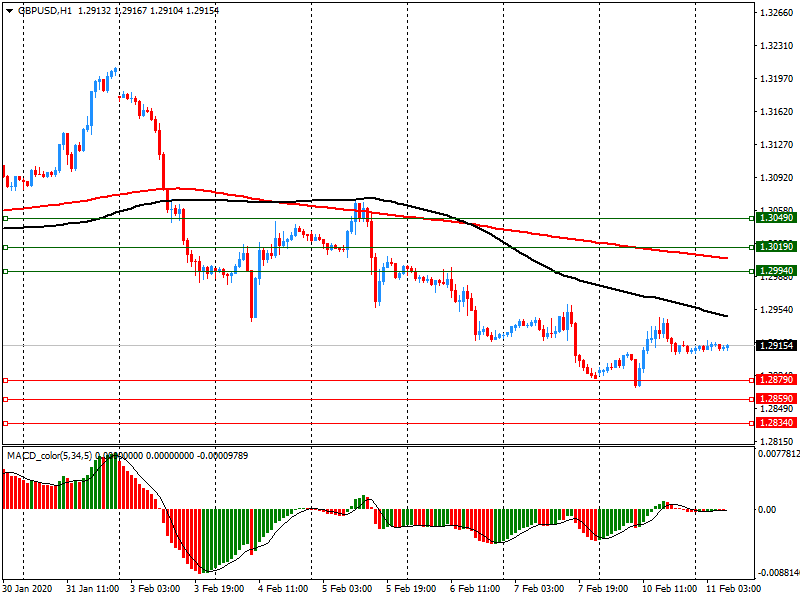Select the red 1.28790 price label
The height and width of the screenshot is (600, 800).
(776, 380)
